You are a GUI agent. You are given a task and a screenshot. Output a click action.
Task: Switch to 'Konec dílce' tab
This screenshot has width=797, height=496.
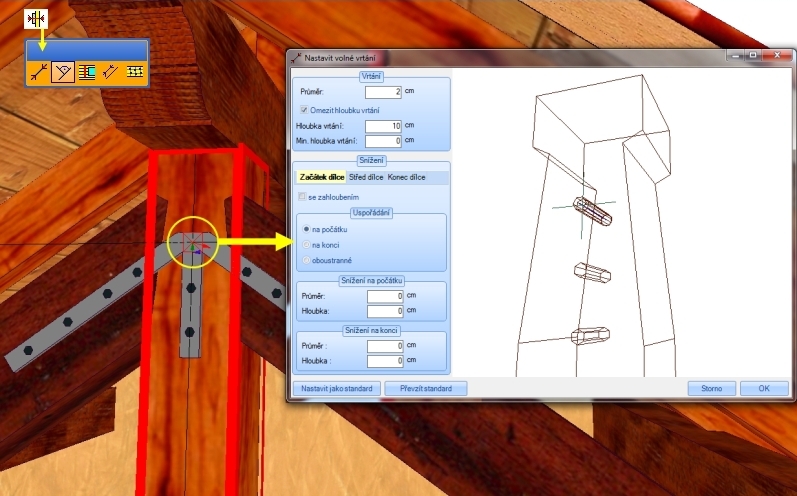[x=406, y=177]
